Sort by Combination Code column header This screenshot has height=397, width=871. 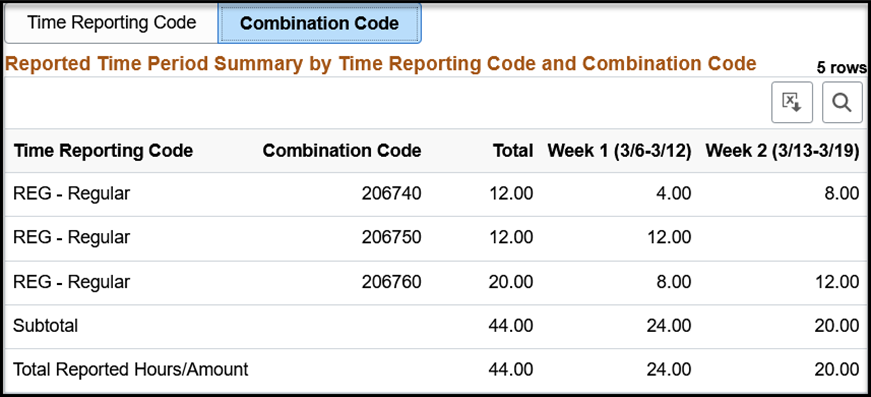coord(342,150)
